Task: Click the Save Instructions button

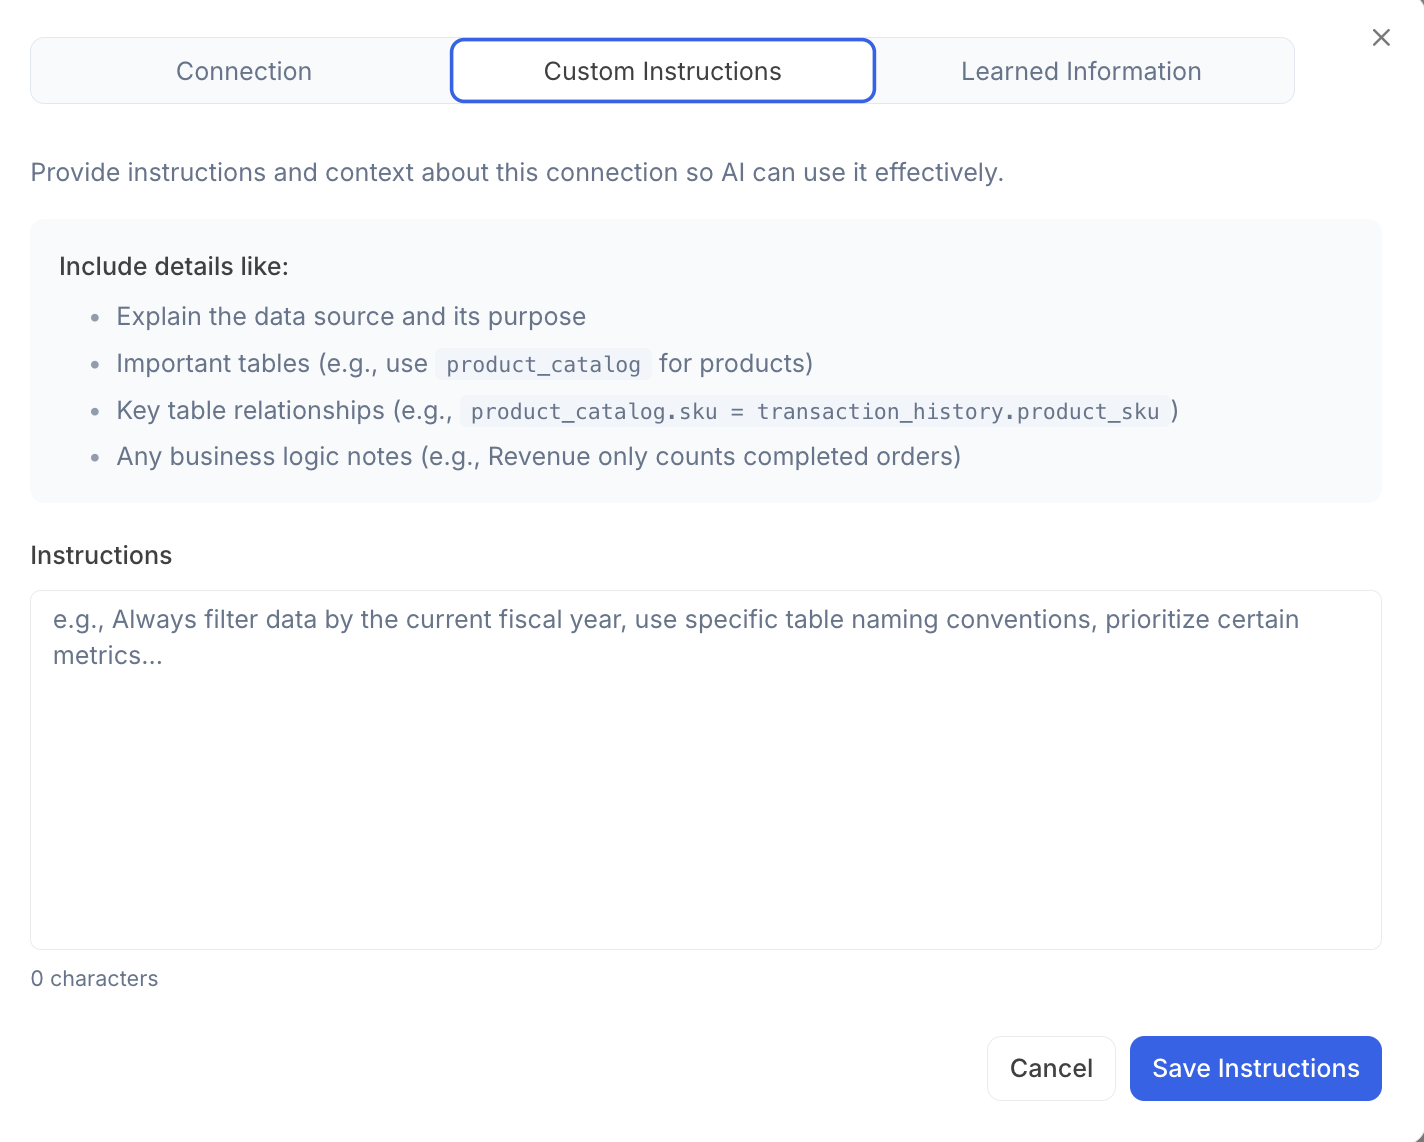Action: coord(1255,1068)
